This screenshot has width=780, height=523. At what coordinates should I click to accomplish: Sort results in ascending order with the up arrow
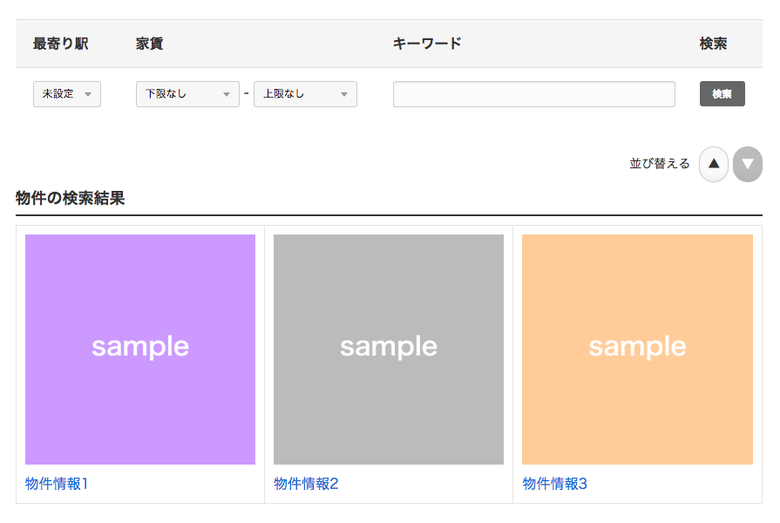pos(713,164)
